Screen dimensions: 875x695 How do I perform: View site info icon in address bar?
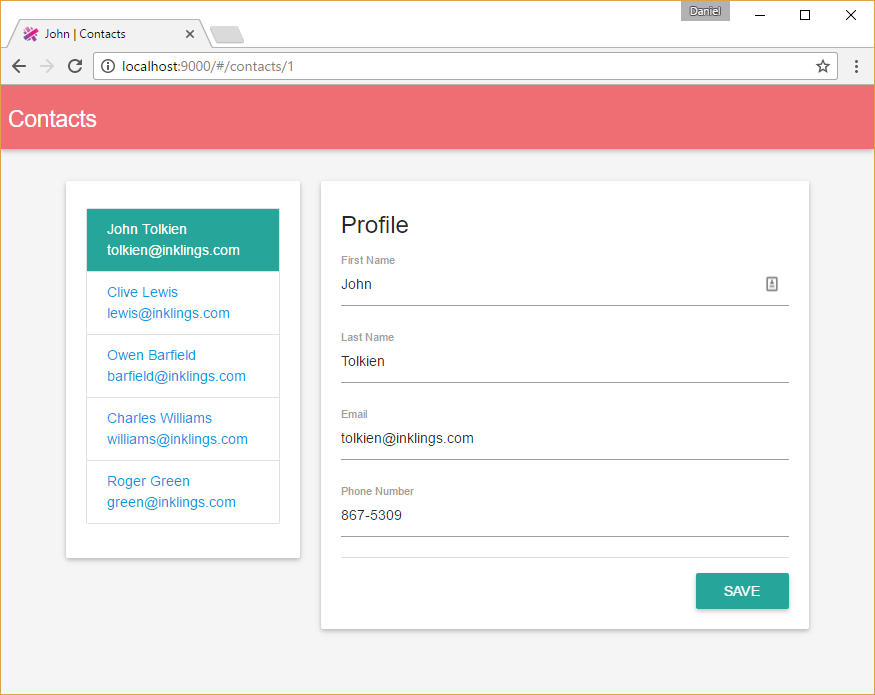108,66
